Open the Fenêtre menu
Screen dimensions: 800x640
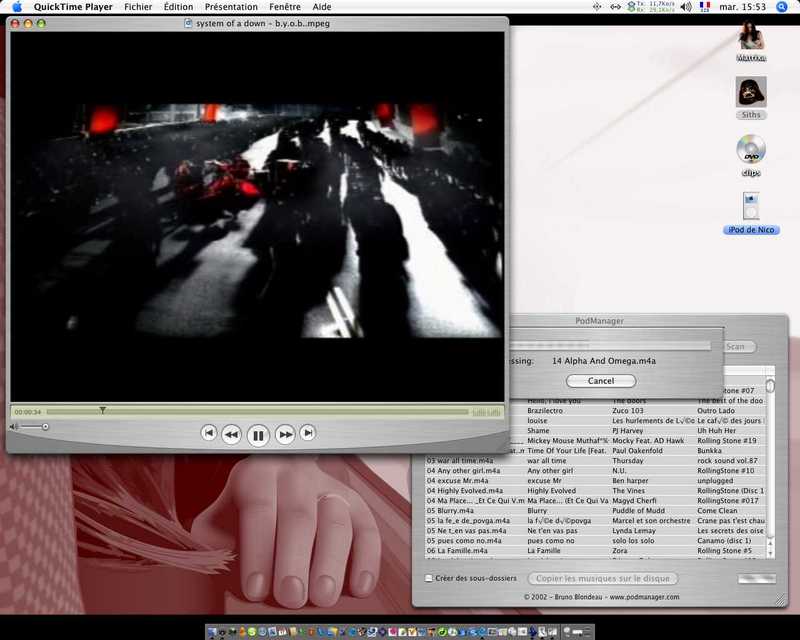pyautogui.click(x=285, y=7)
